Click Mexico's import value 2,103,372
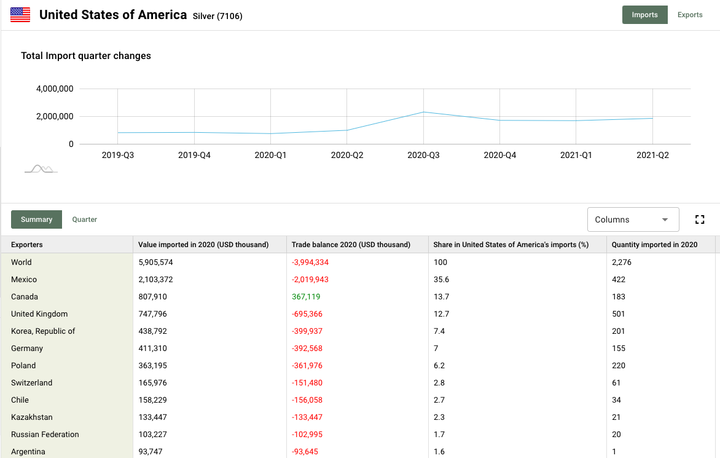The width and height of the screenshot is (720, 458). (156, 279)
